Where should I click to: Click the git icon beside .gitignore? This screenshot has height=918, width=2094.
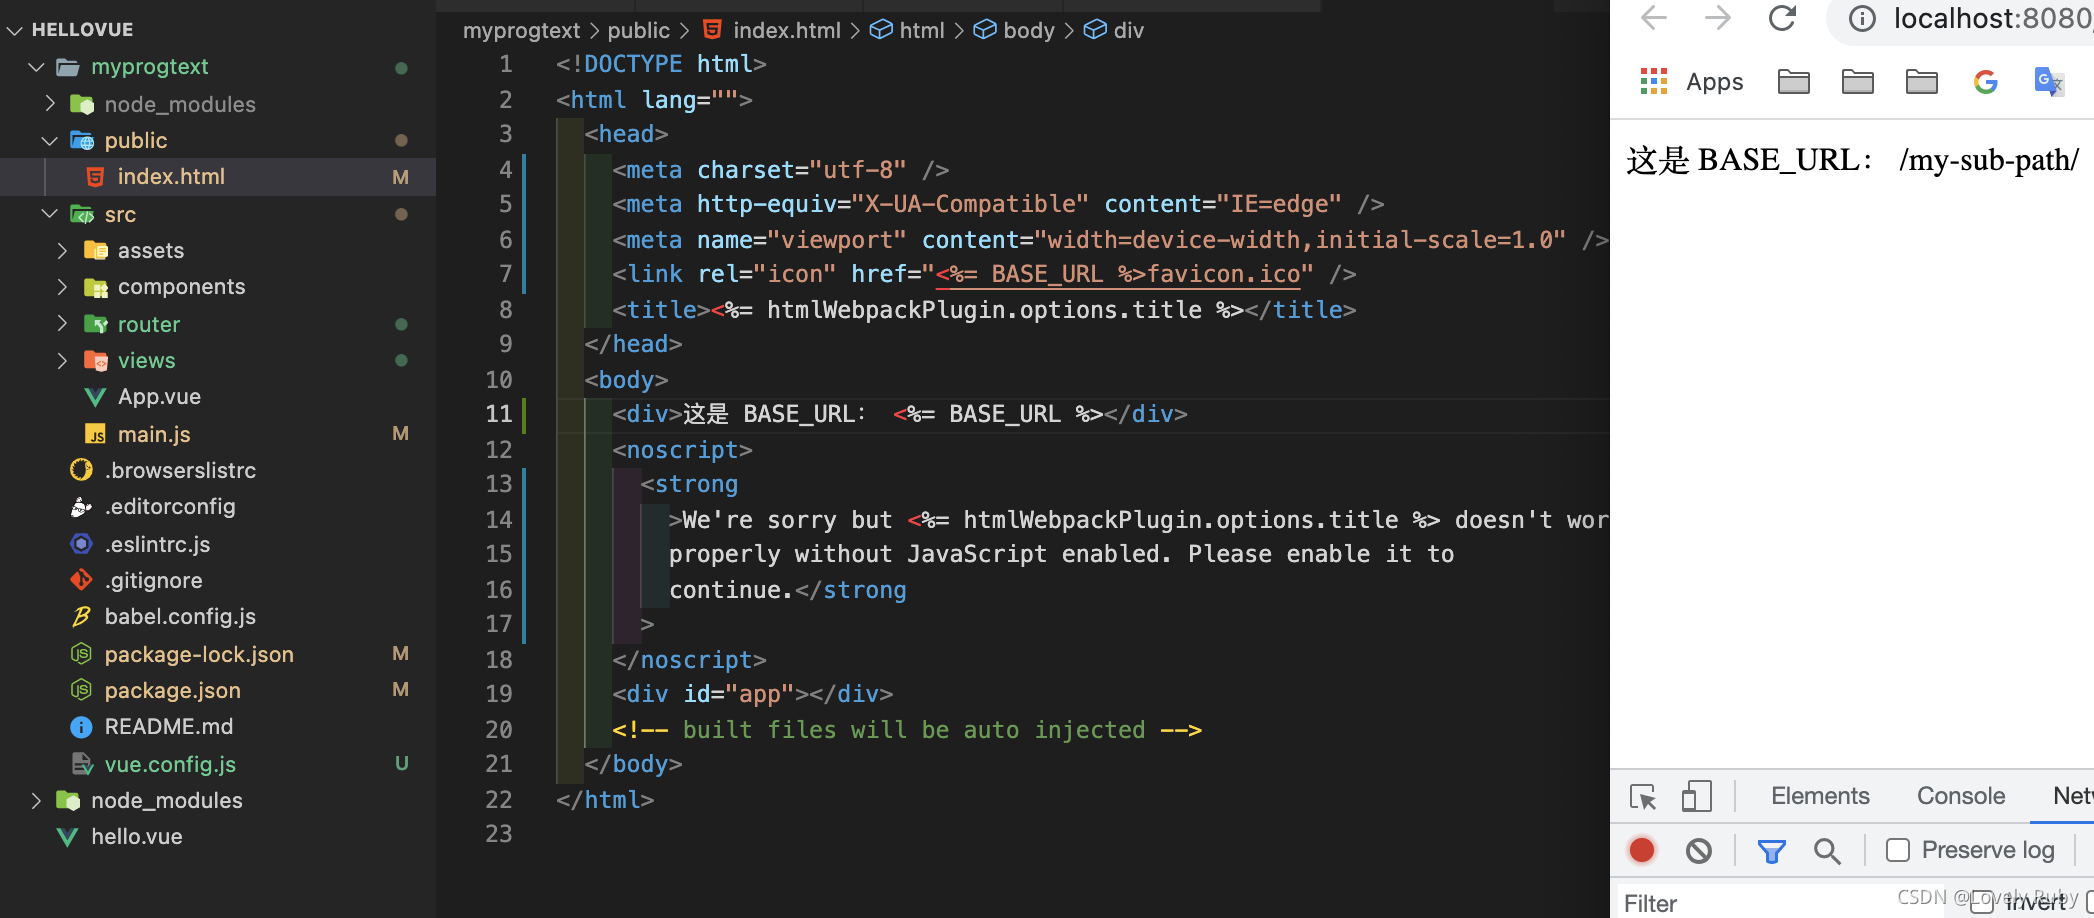(x=81, y=580)
